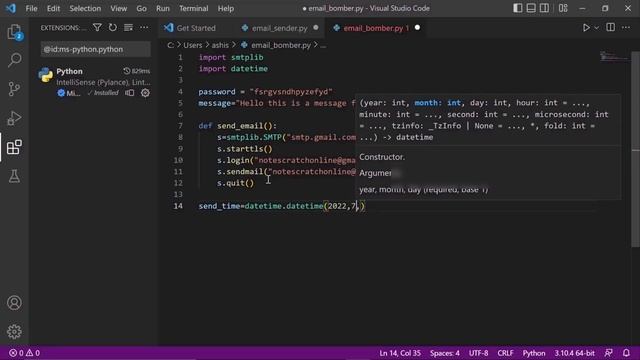Screen dimensions: 640x360
Task: Split the editor to the right
Action: (611, 27)
